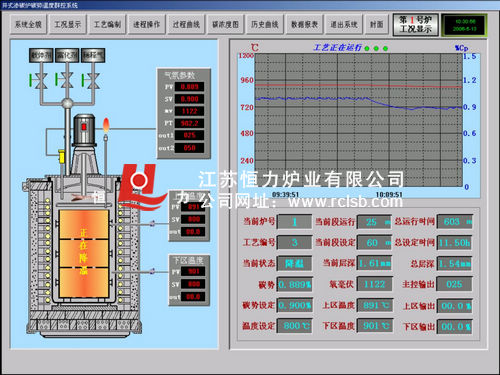Open the 碳浓度图 carbon concentration chart
500x375 pixels.
pos(225,24)
